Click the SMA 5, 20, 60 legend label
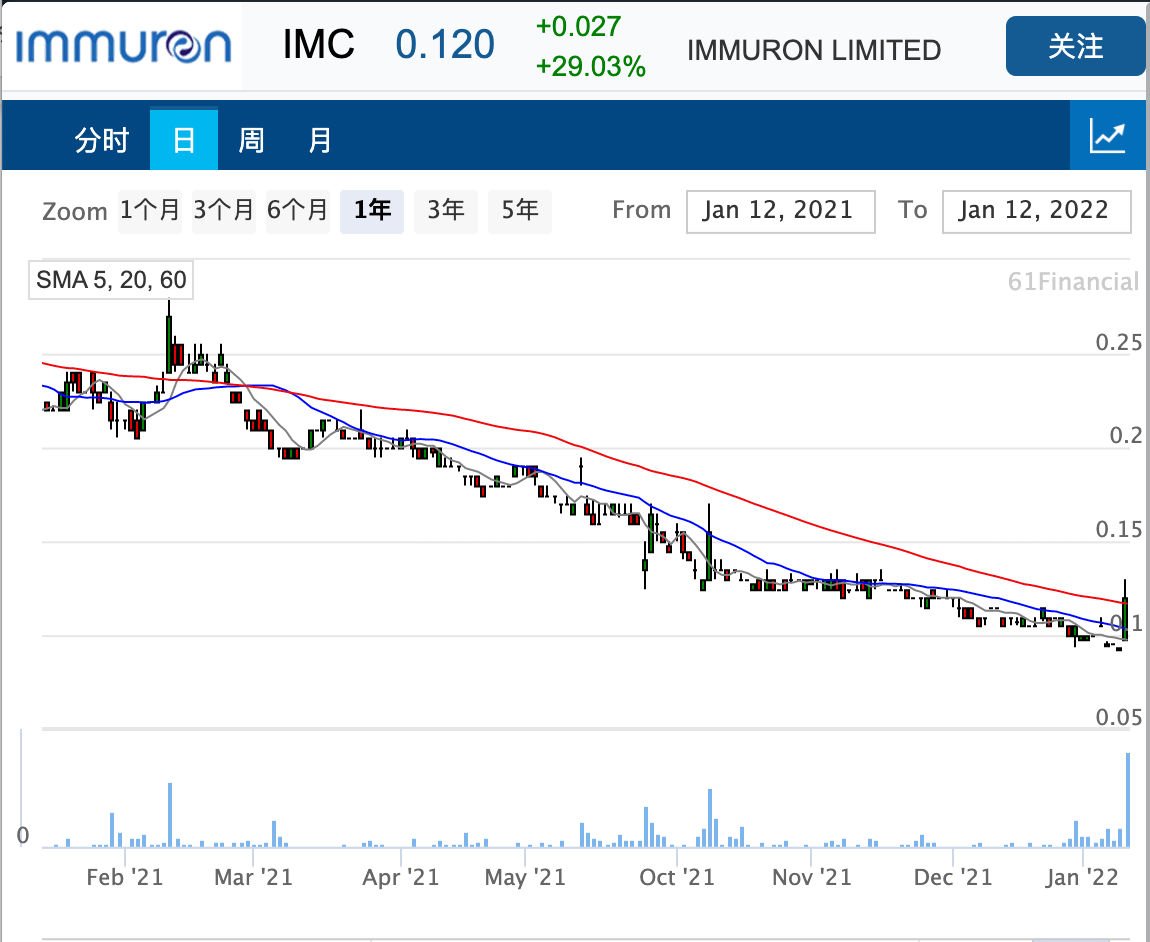This screenshot has width=1150, height=942. [x=111, y=280]
